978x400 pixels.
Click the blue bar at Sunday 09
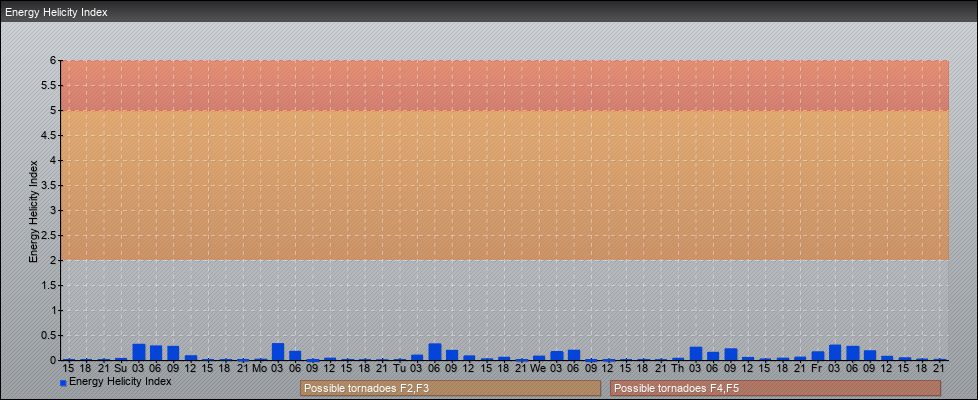point(173,353)
